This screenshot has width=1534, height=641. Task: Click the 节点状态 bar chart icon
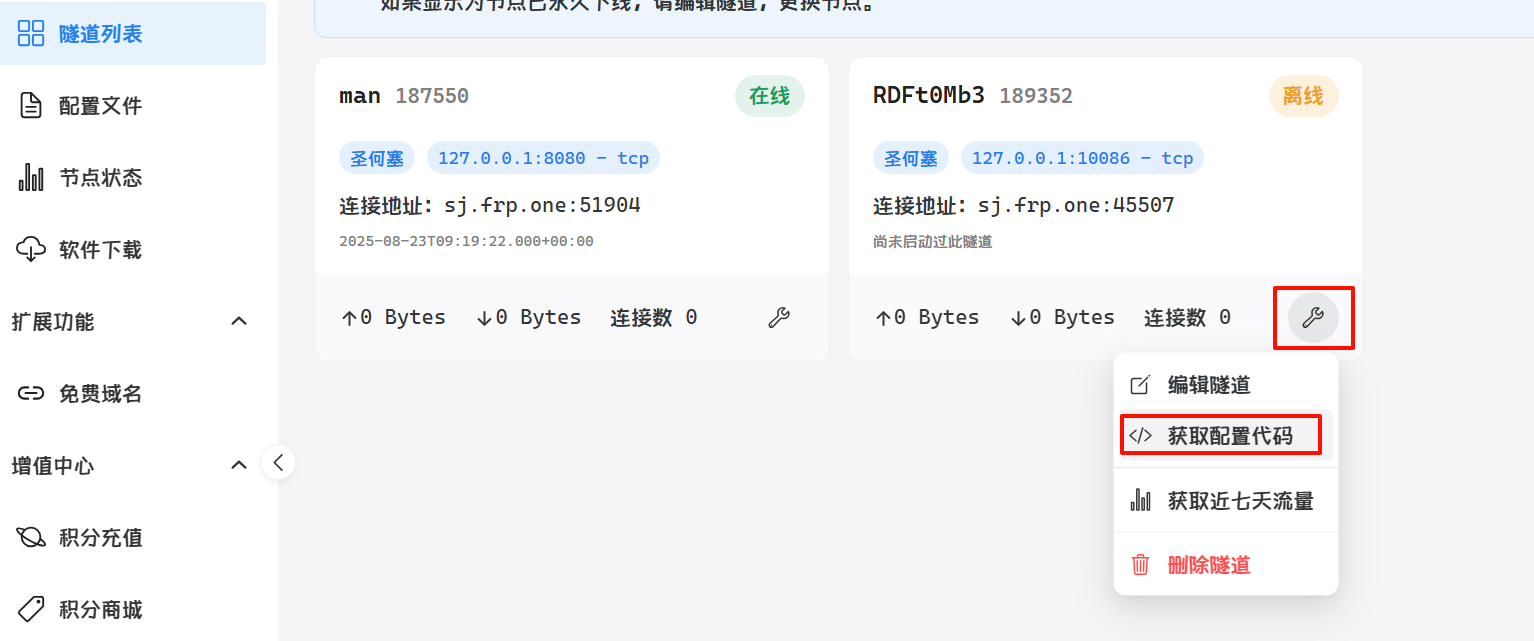[x=31, y=178]
